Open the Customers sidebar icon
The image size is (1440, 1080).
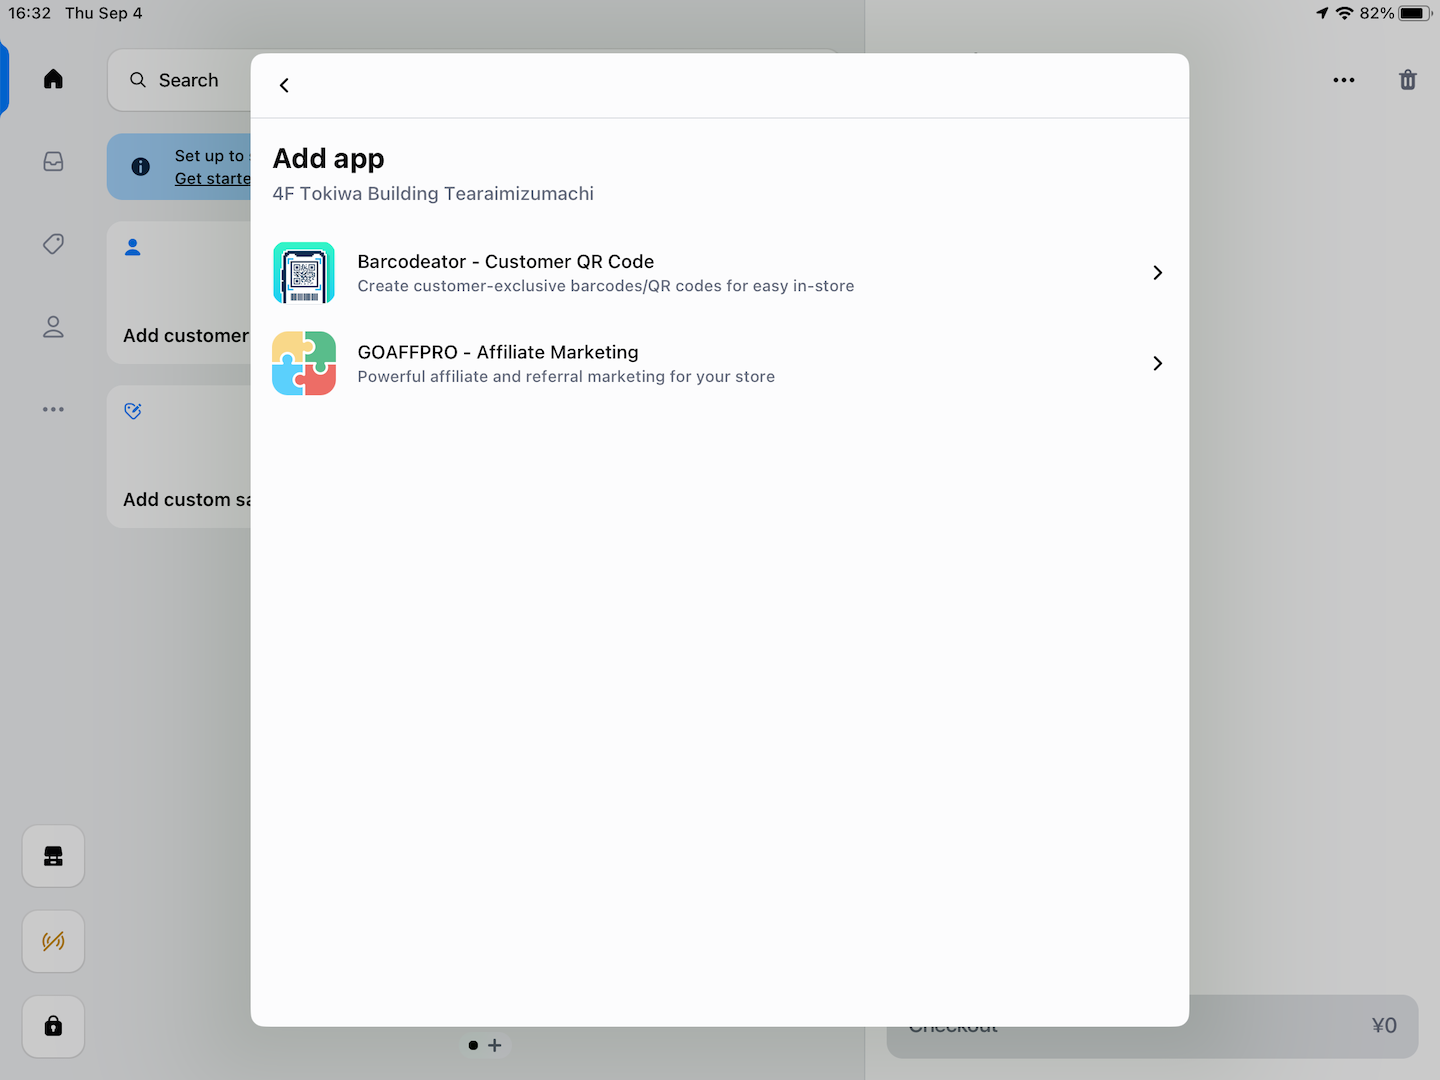coord(54,327)
